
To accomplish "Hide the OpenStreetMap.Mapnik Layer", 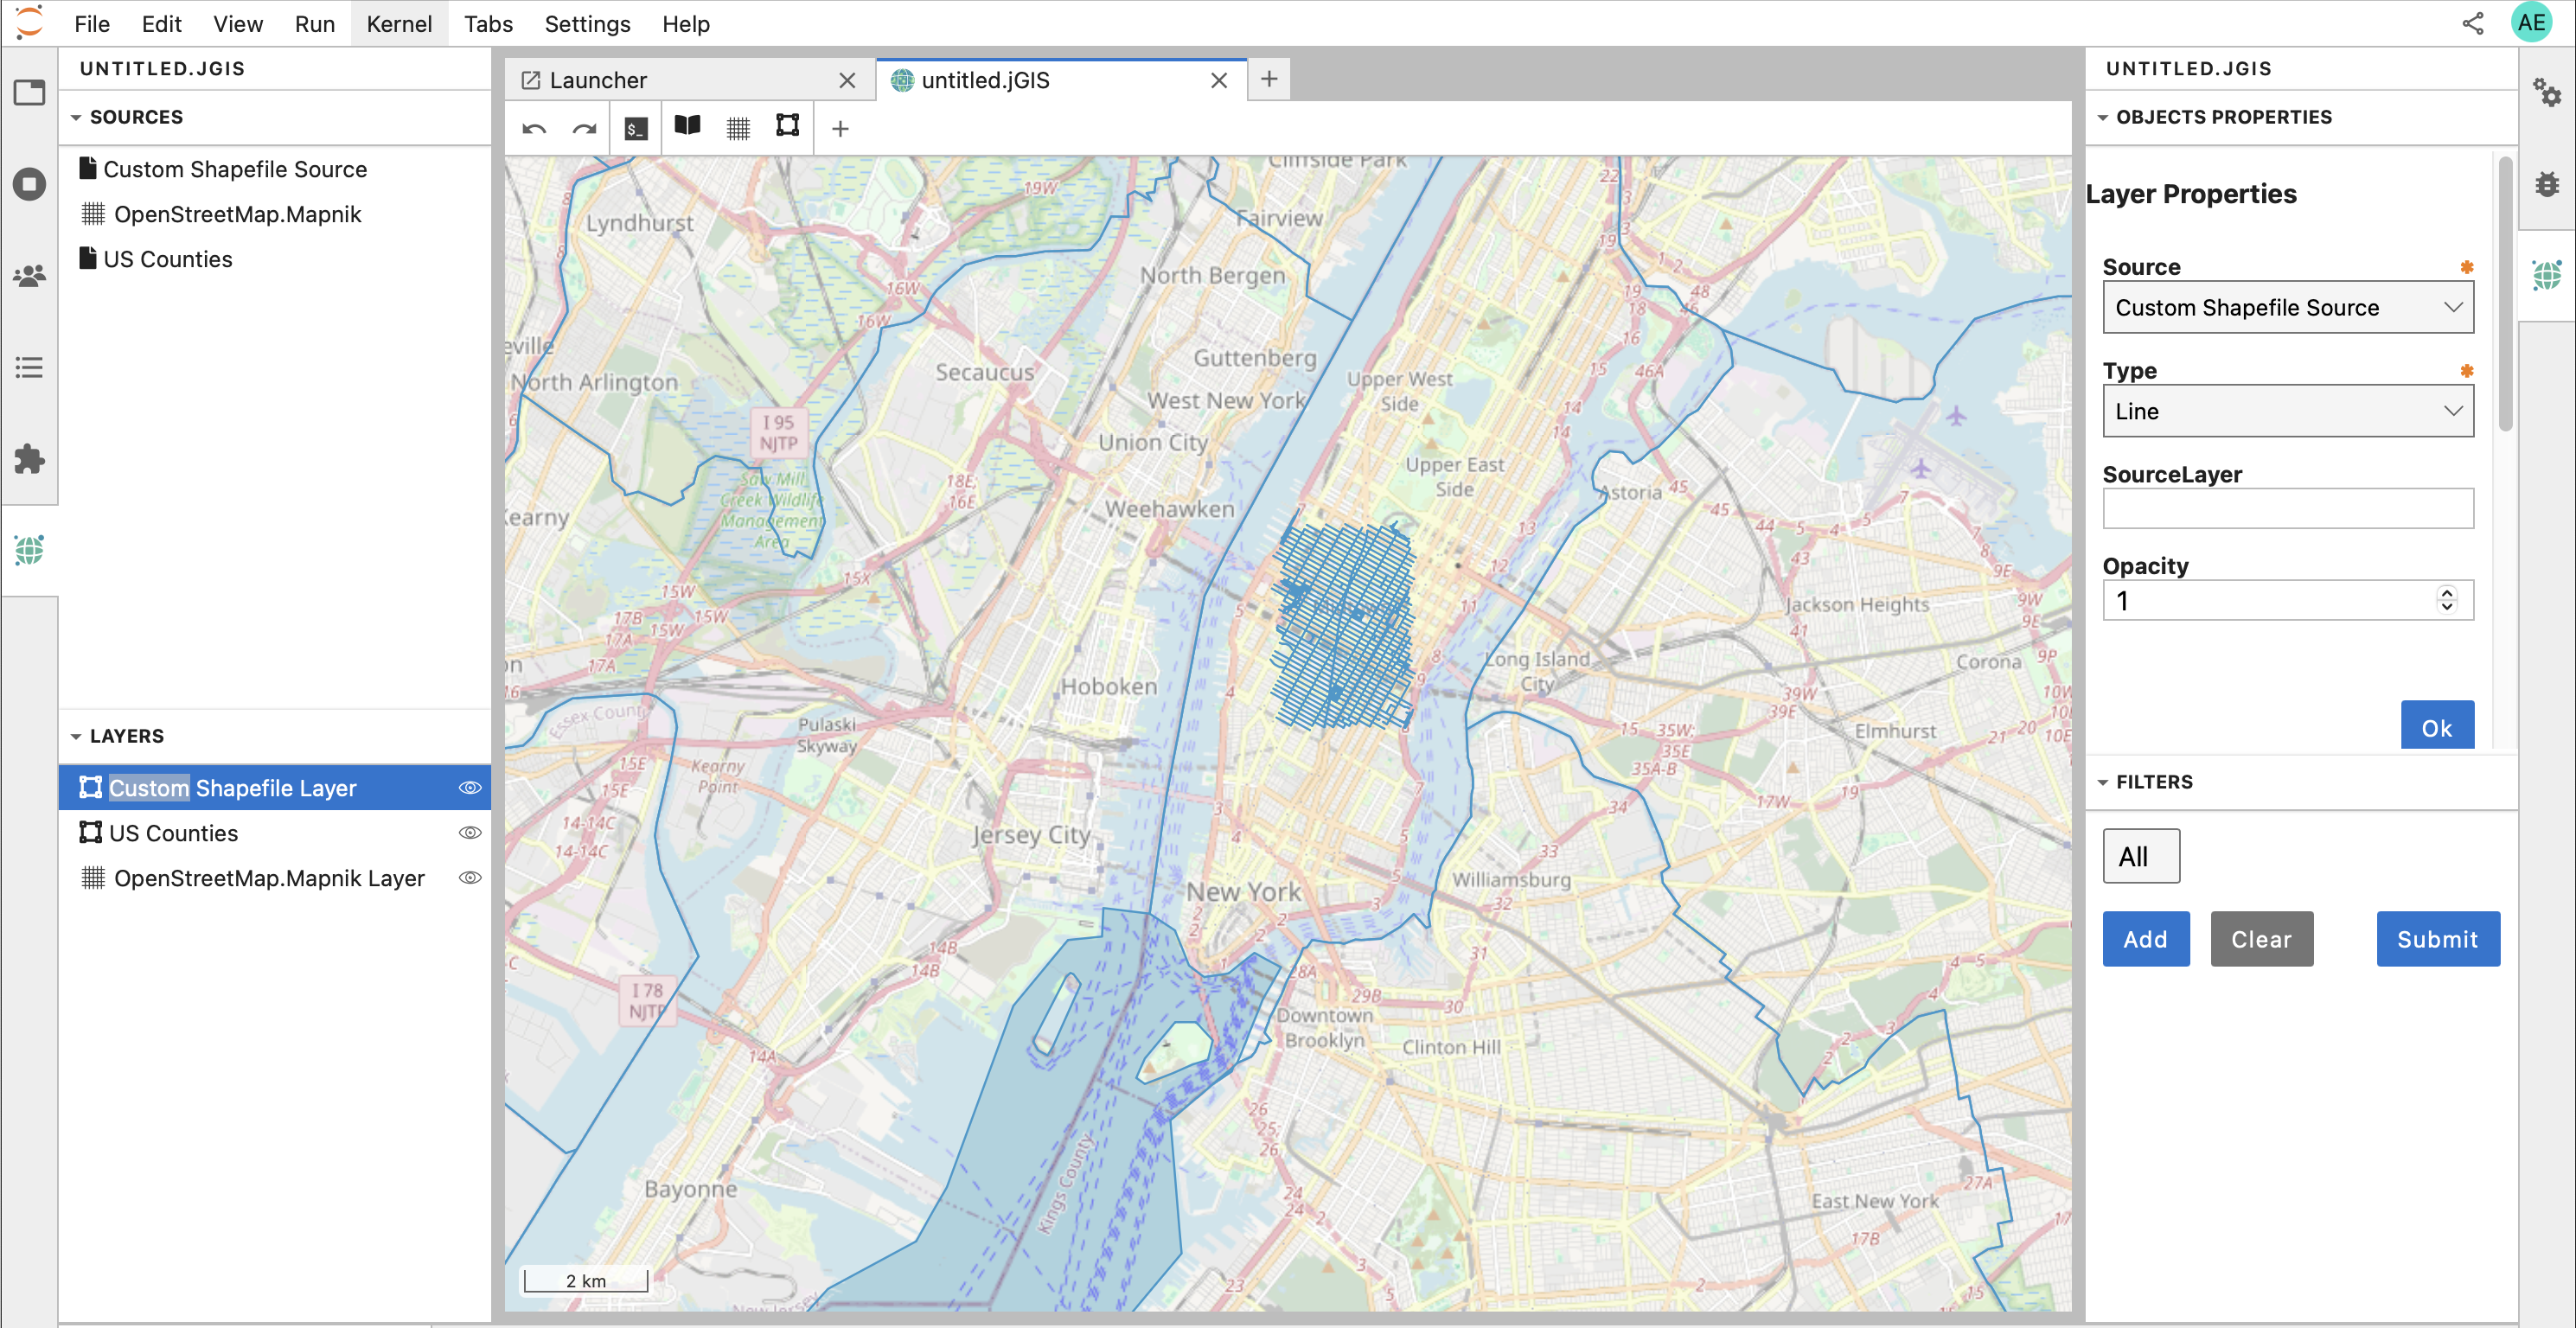I will click(470, 877).
